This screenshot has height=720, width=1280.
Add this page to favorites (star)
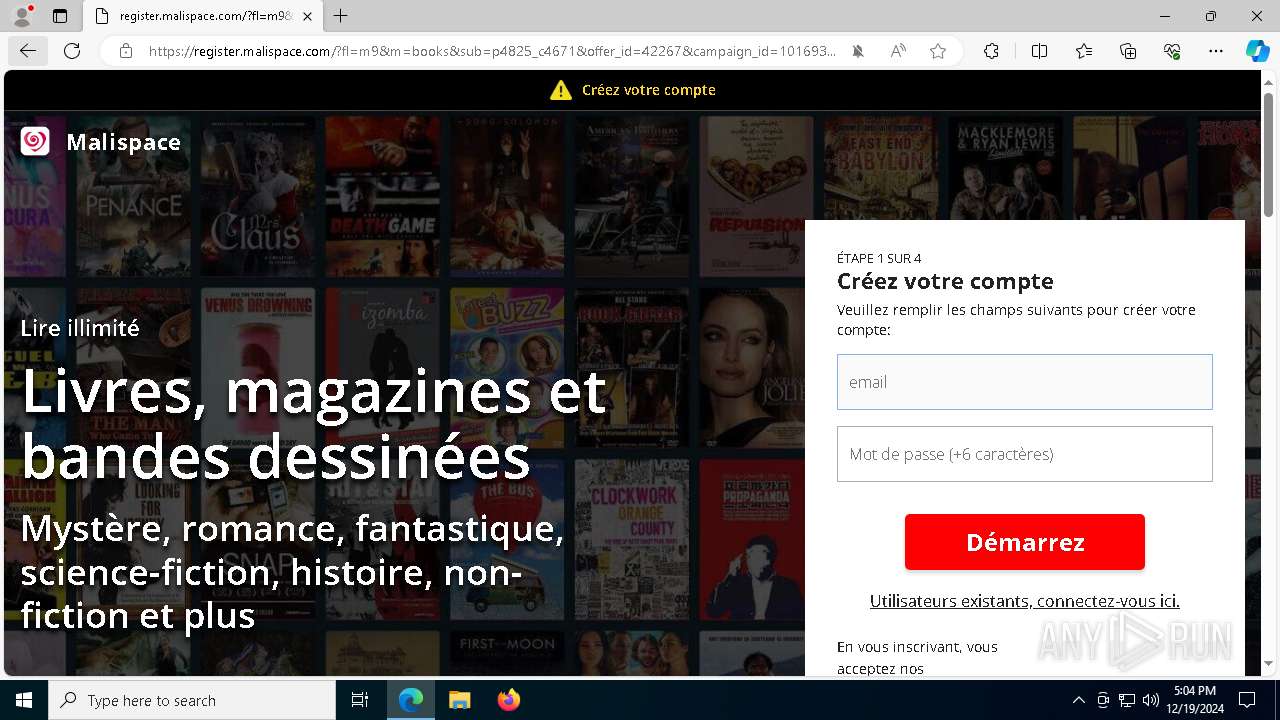[938, 51]
